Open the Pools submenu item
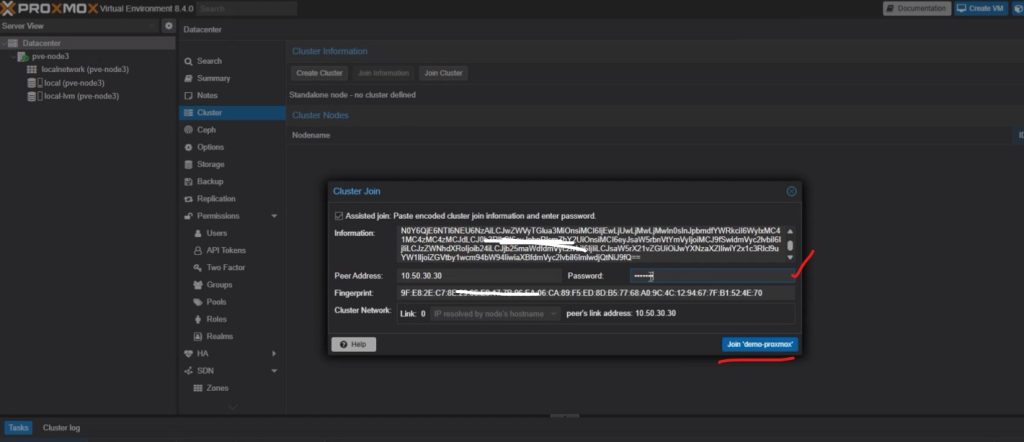This screenshot has width=1024, height=442. [217, 302]
